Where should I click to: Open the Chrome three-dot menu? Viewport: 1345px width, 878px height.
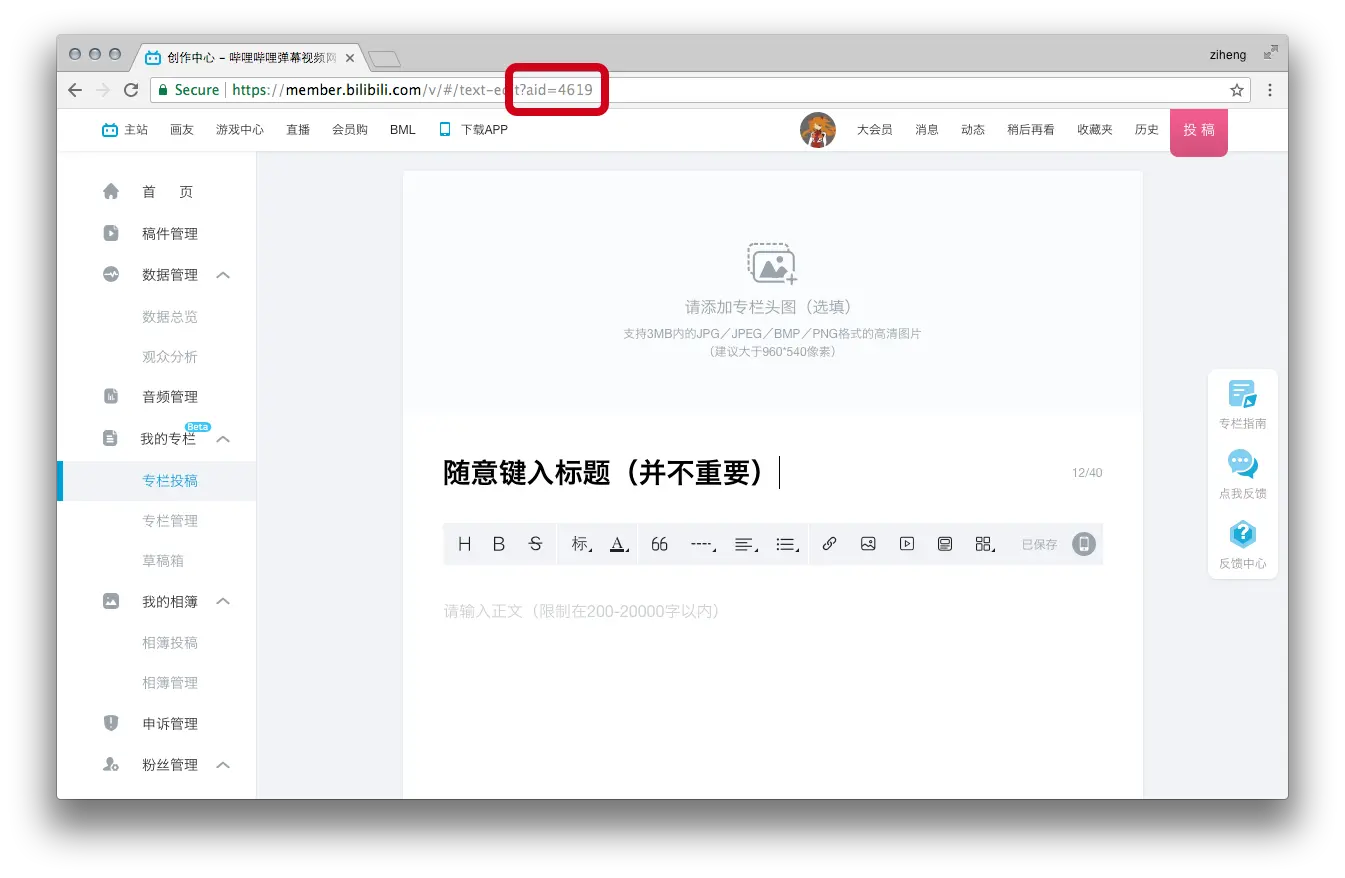1270,90
